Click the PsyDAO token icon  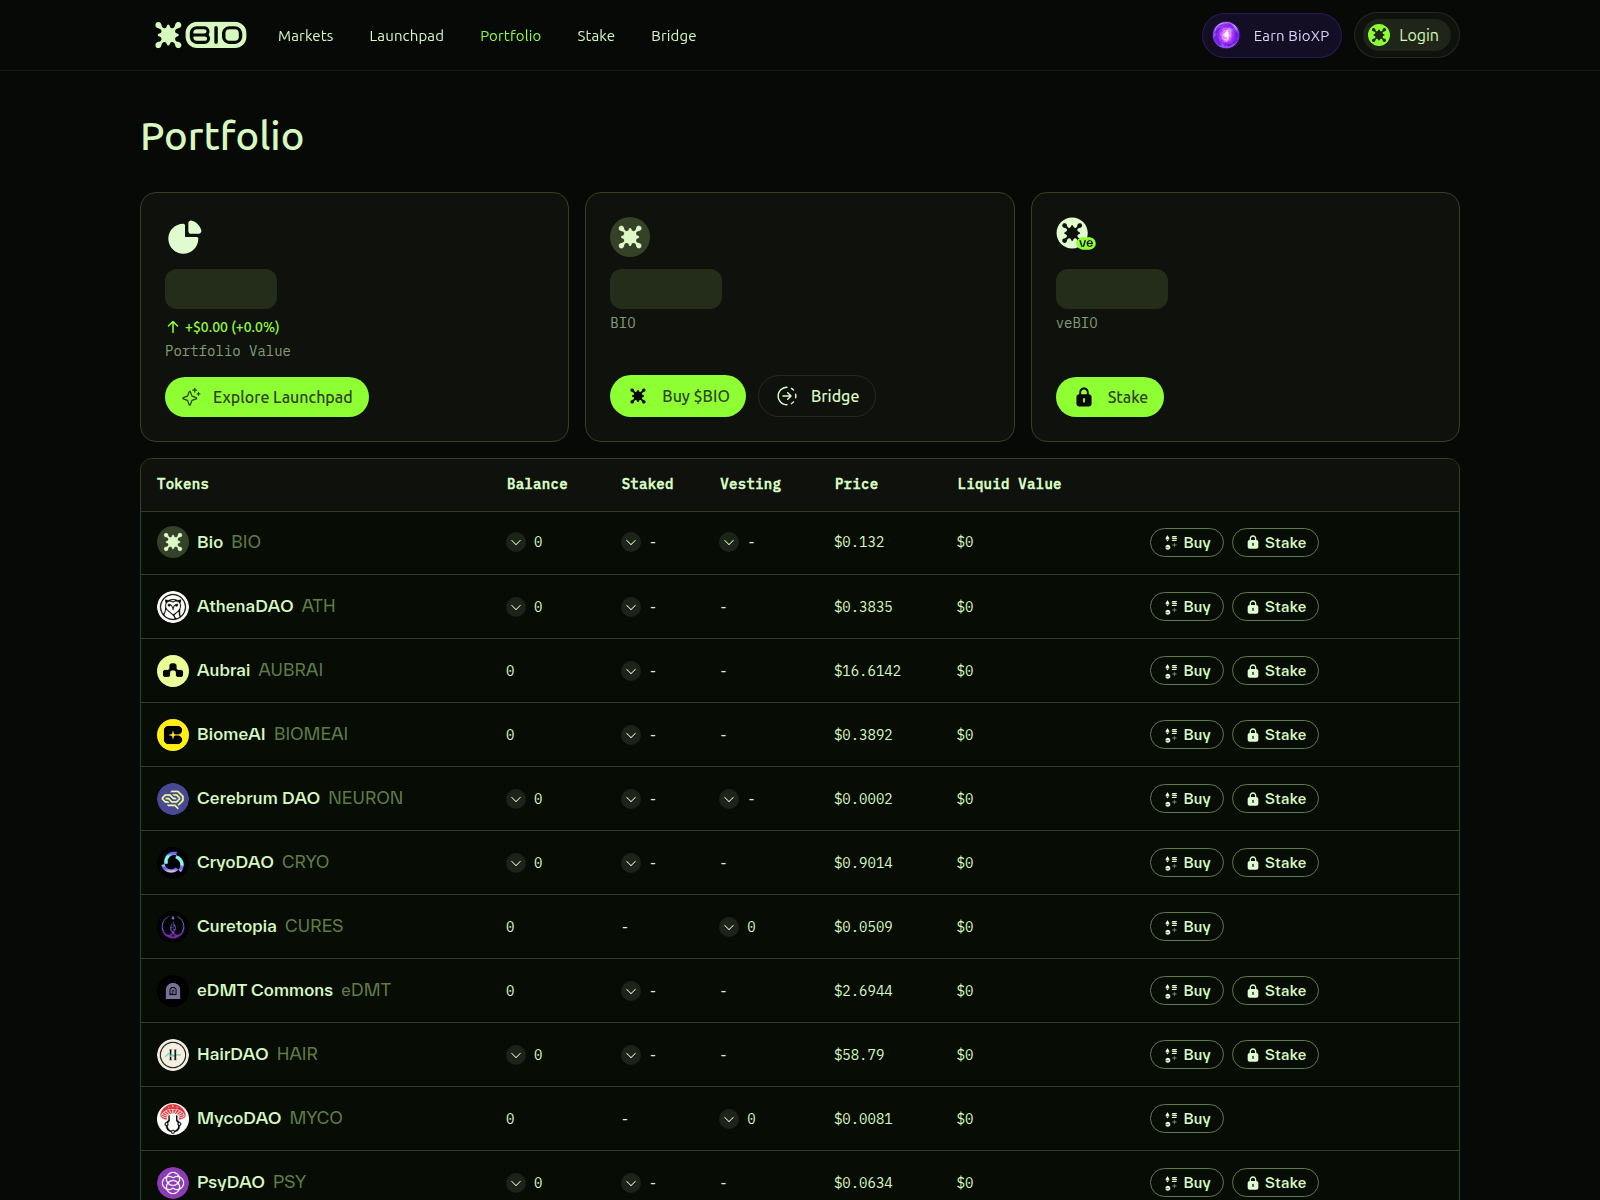pyautogui.click(x=173, y=1182)
